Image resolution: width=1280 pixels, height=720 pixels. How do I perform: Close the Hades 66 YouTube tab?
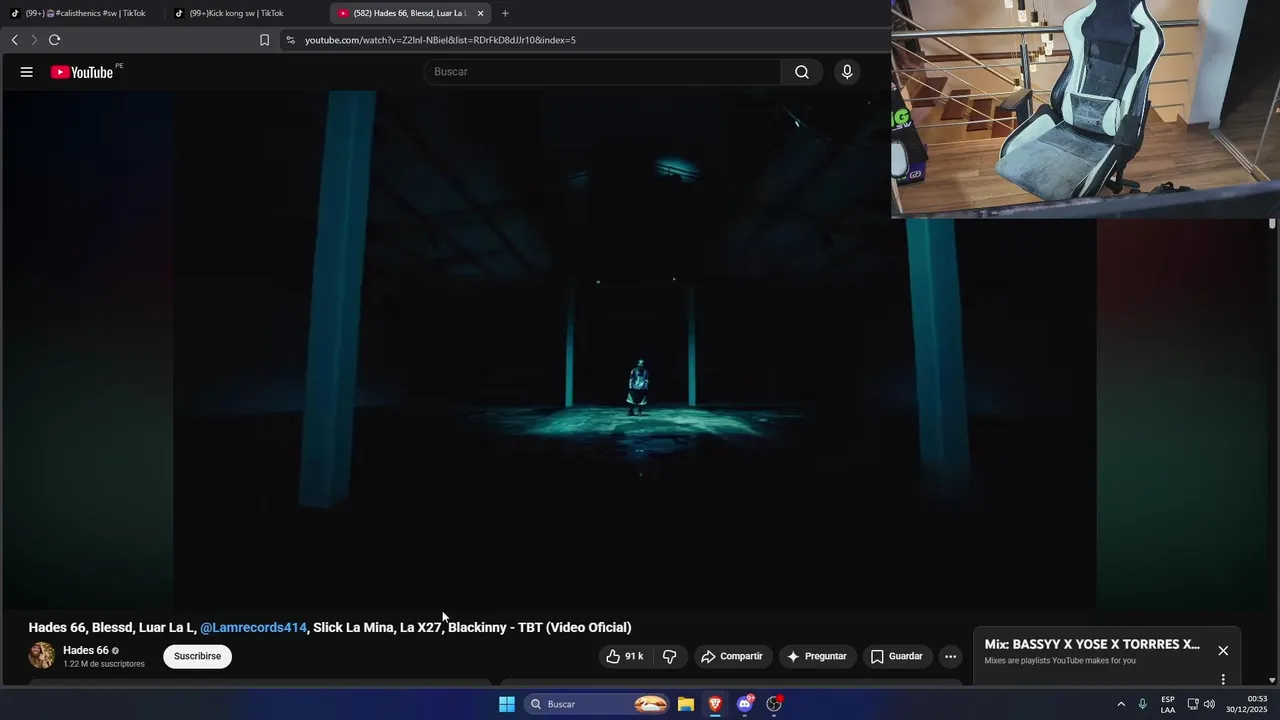[480, 13]
